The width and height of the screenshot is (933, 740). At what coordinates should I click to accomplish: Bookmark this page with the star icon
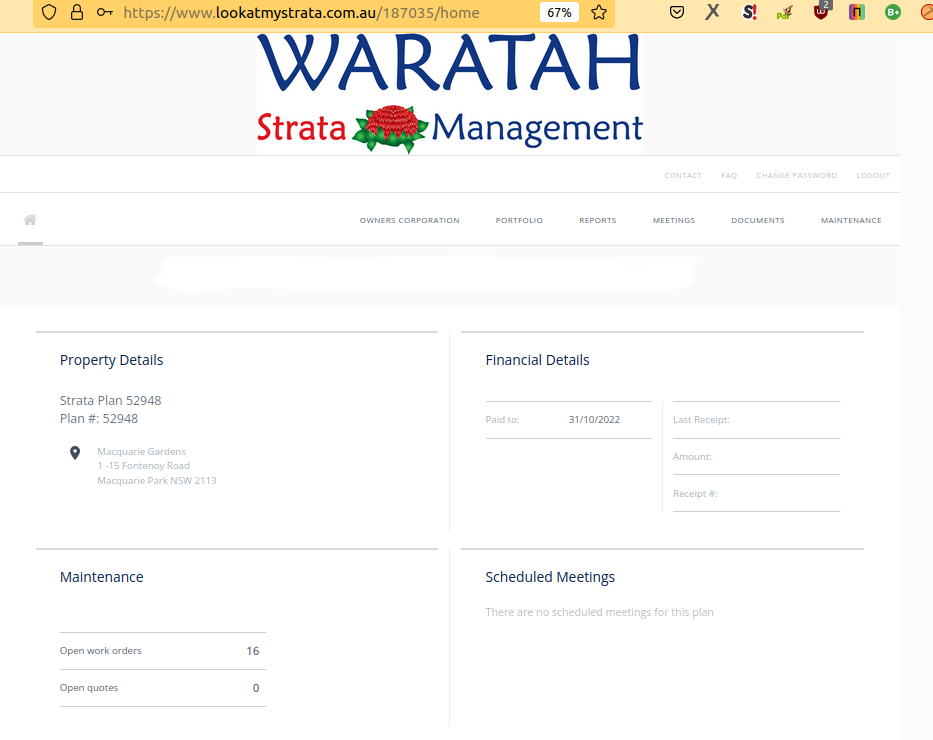[599, 12]
